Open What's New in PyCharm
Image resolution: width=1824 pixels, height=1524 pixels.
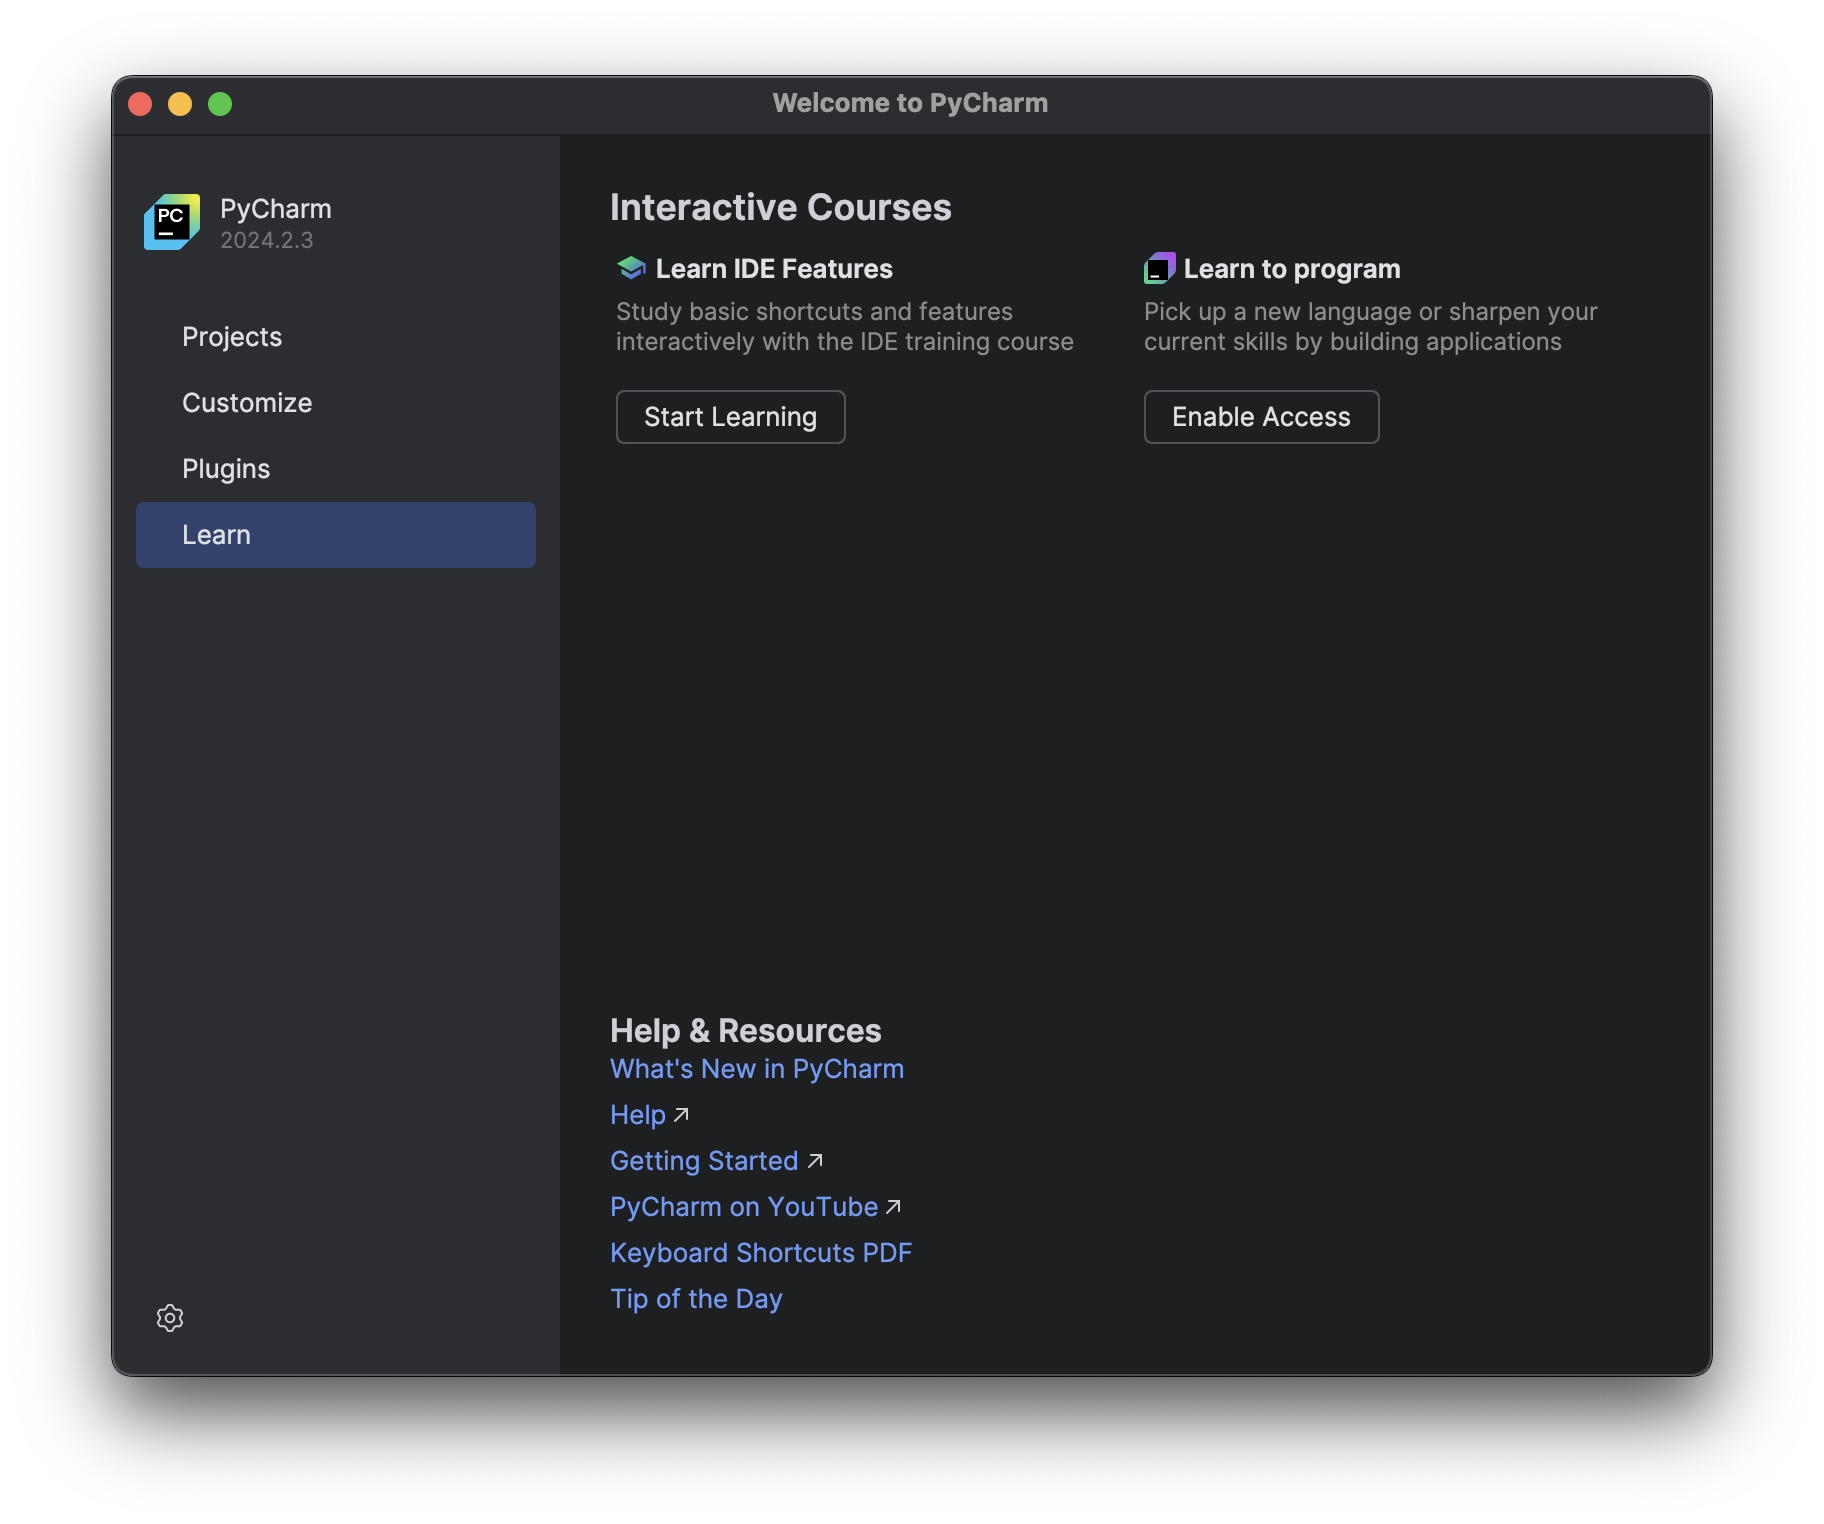click(x=756, y=1068)
